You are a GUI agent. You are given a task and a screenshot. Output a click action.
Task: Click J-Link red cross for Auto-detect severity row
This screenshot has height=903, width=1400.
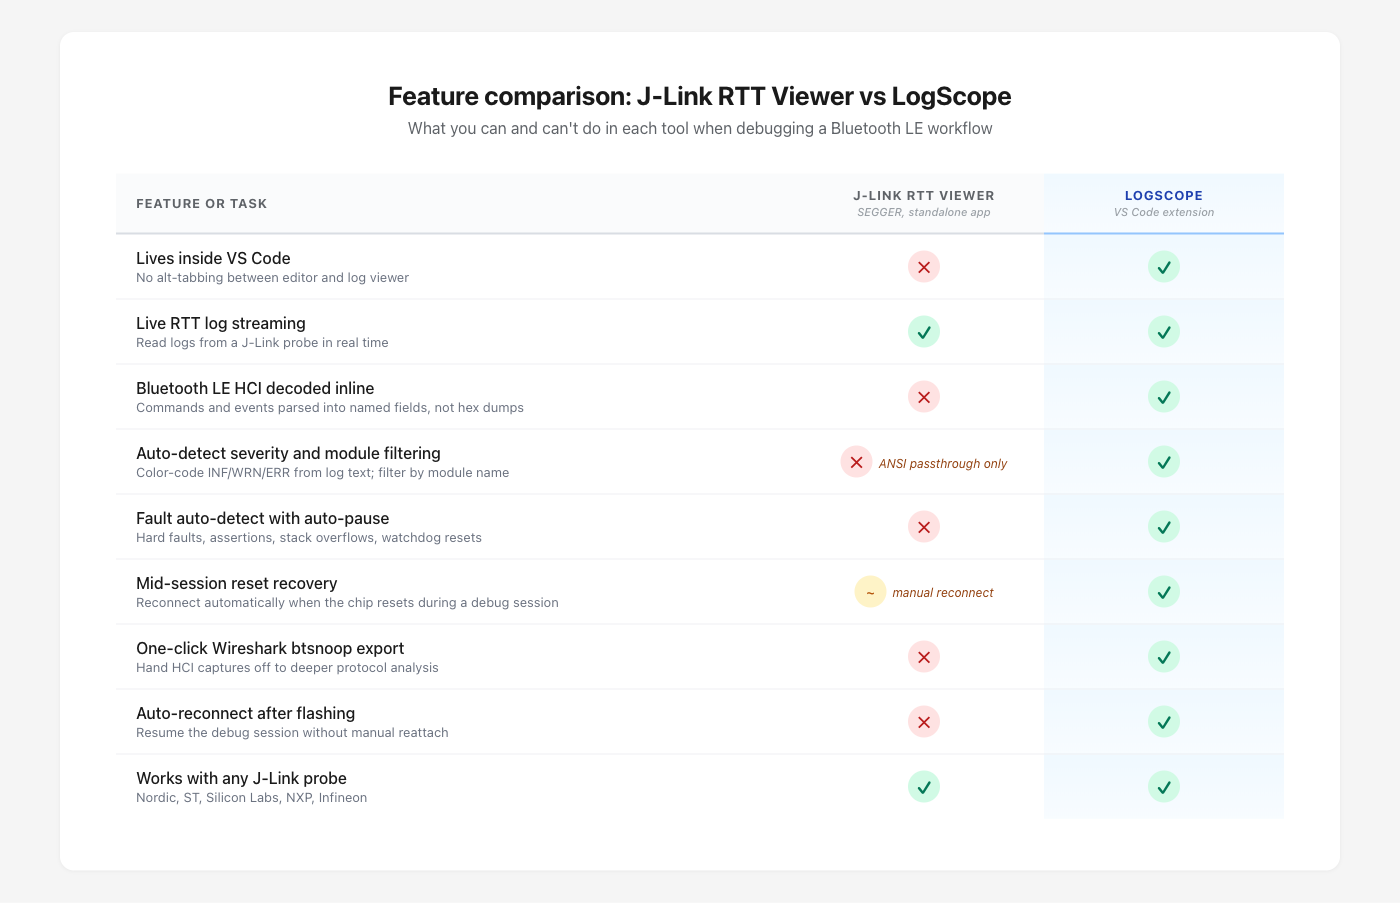click(x=856, y=462)
